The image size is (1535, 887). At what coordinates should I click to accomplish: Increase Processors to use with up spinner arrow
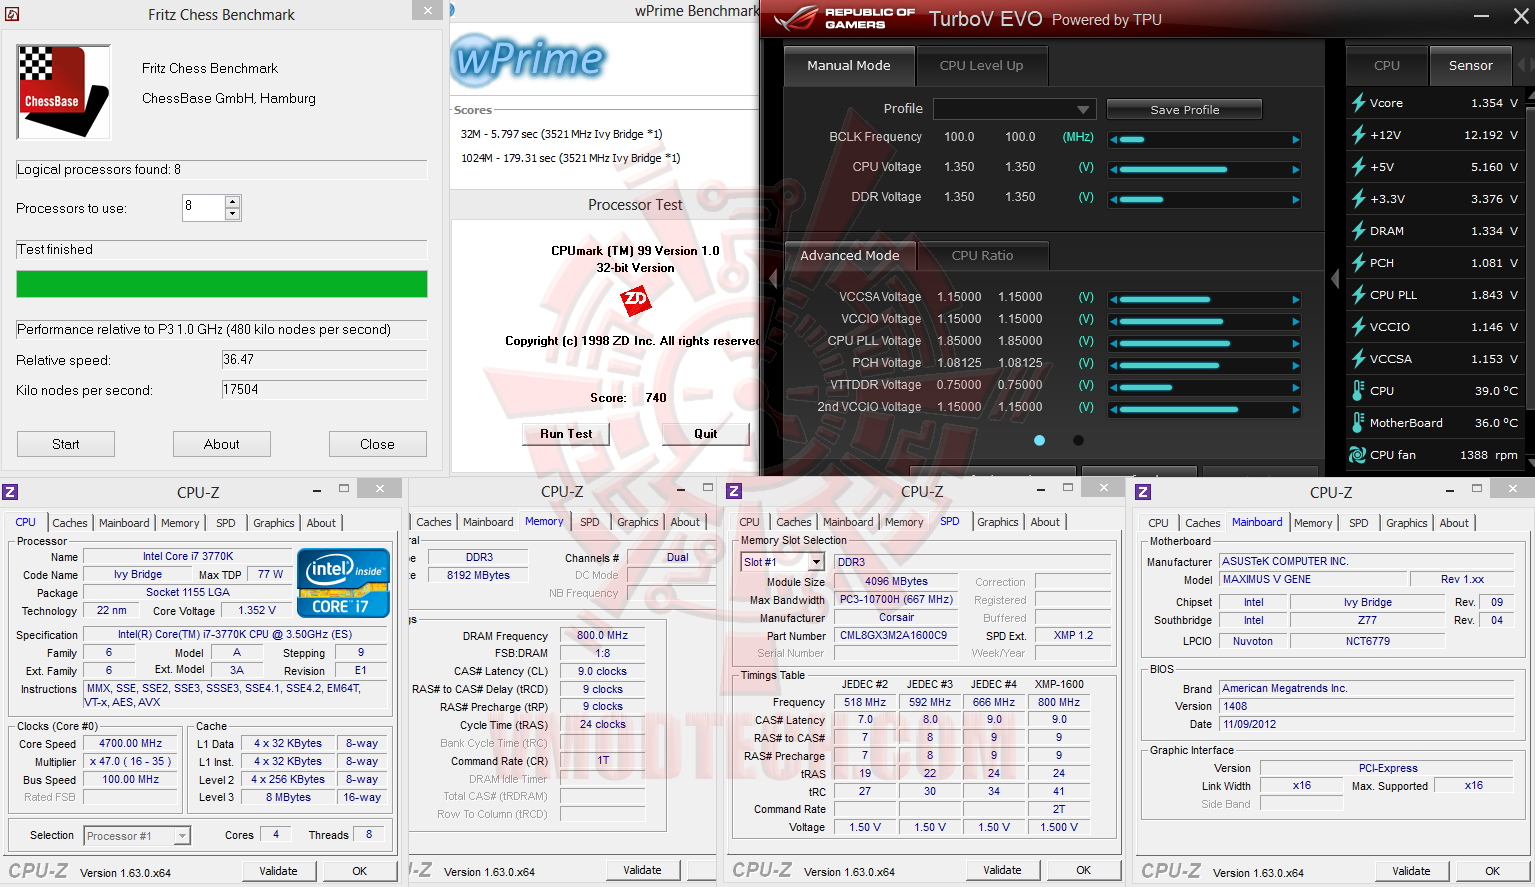(x=233, y=202)
